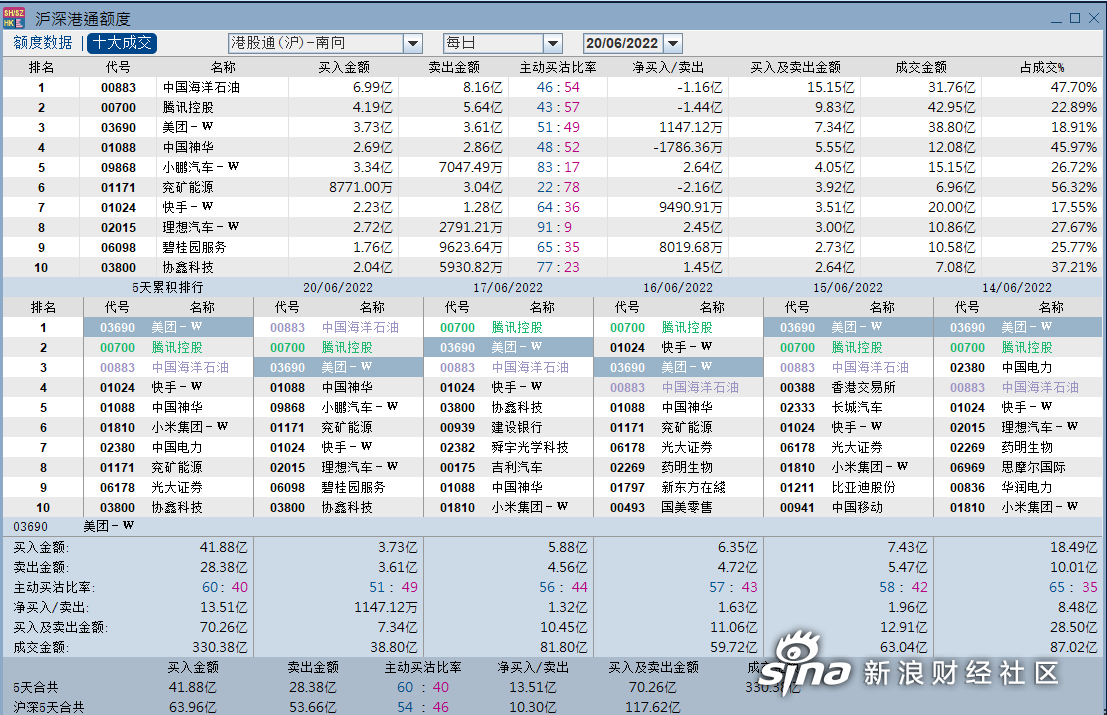Select the sell amount 2791.21万
Viewport: 1107px width, 715px height.
(x=471, y=227)
